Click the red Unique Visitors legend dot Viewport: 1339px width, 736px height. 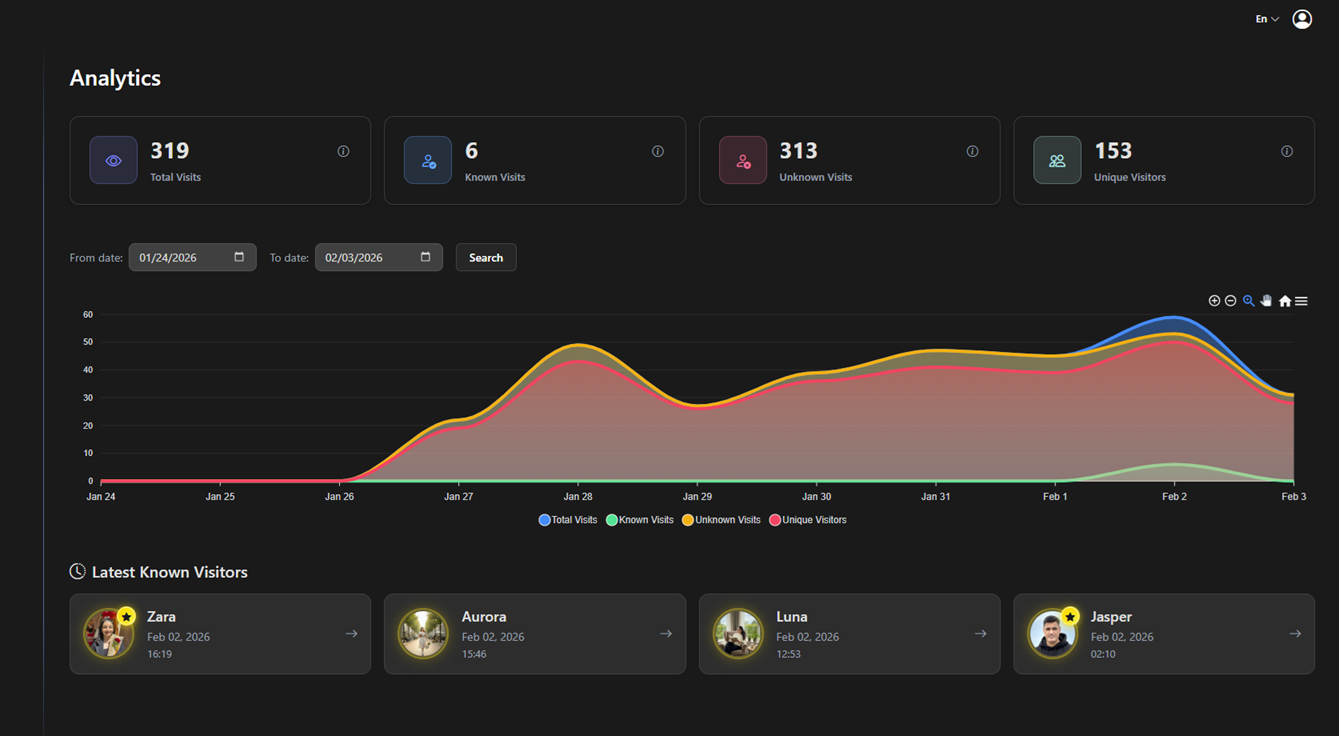pyautogui.click(x=774, y=519)
